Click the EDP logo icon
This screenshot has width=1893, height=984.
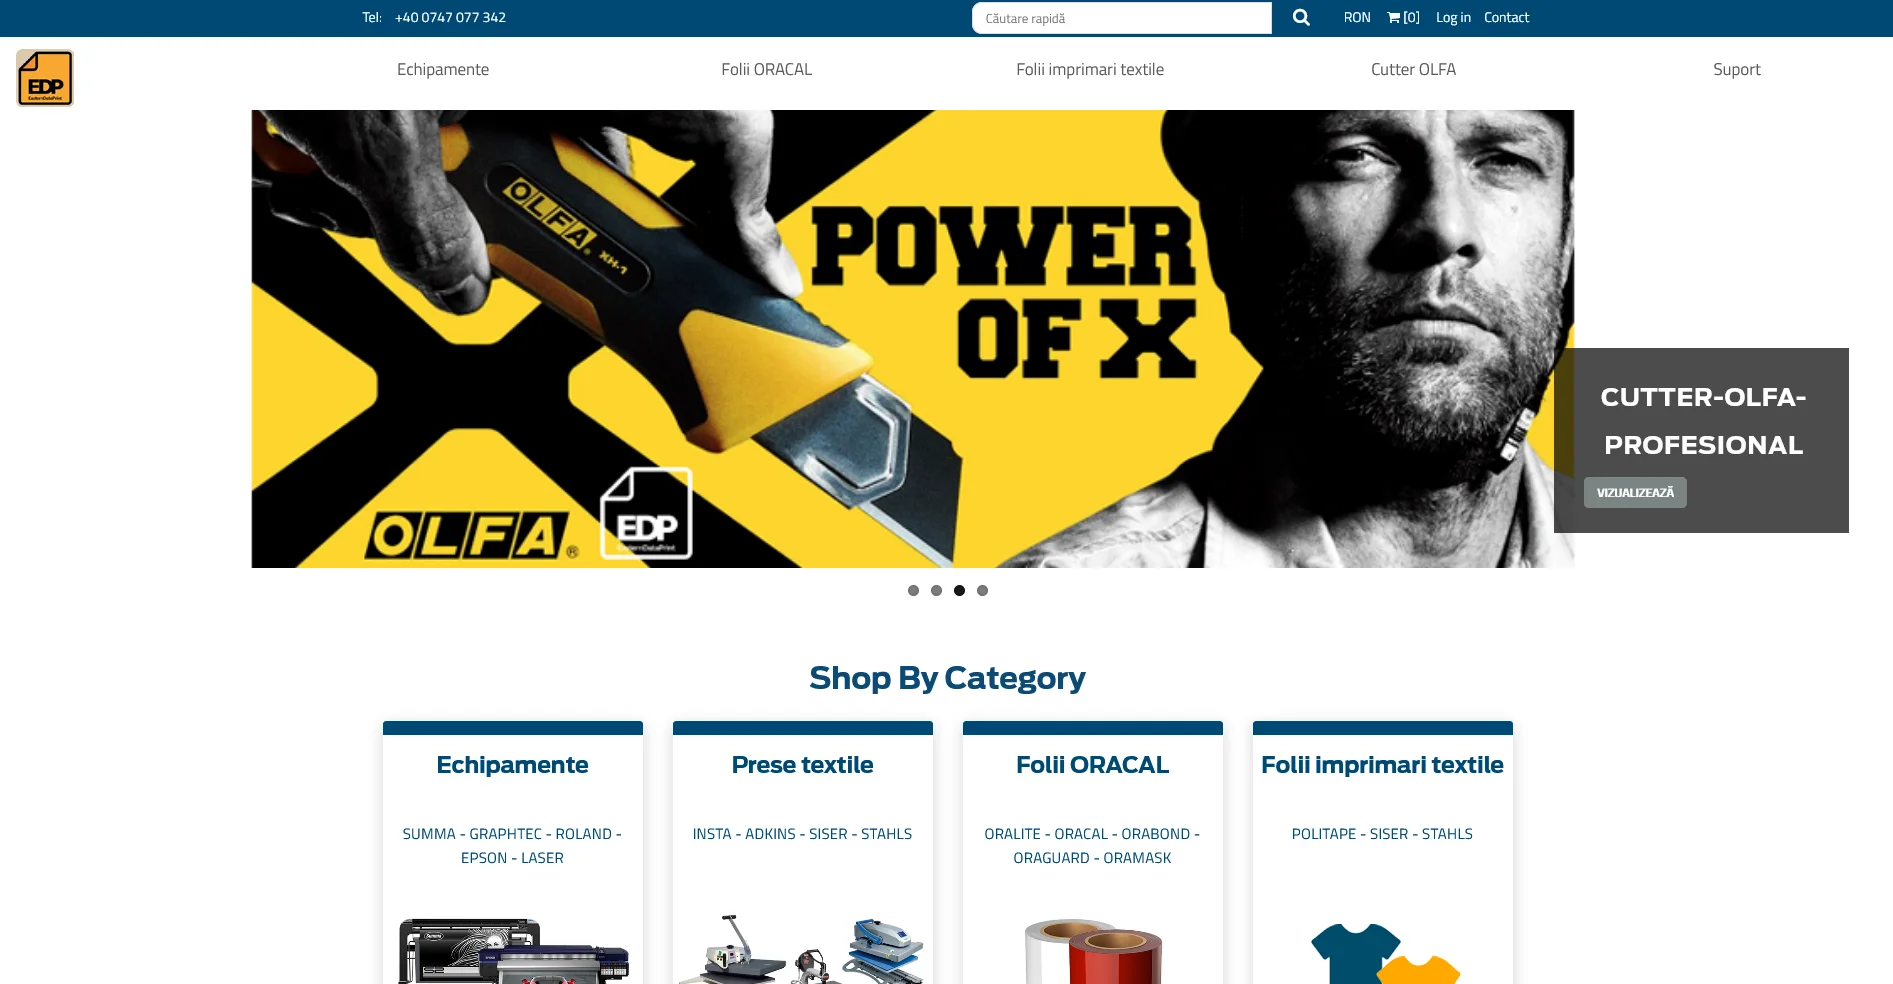(x=45, y=78)
